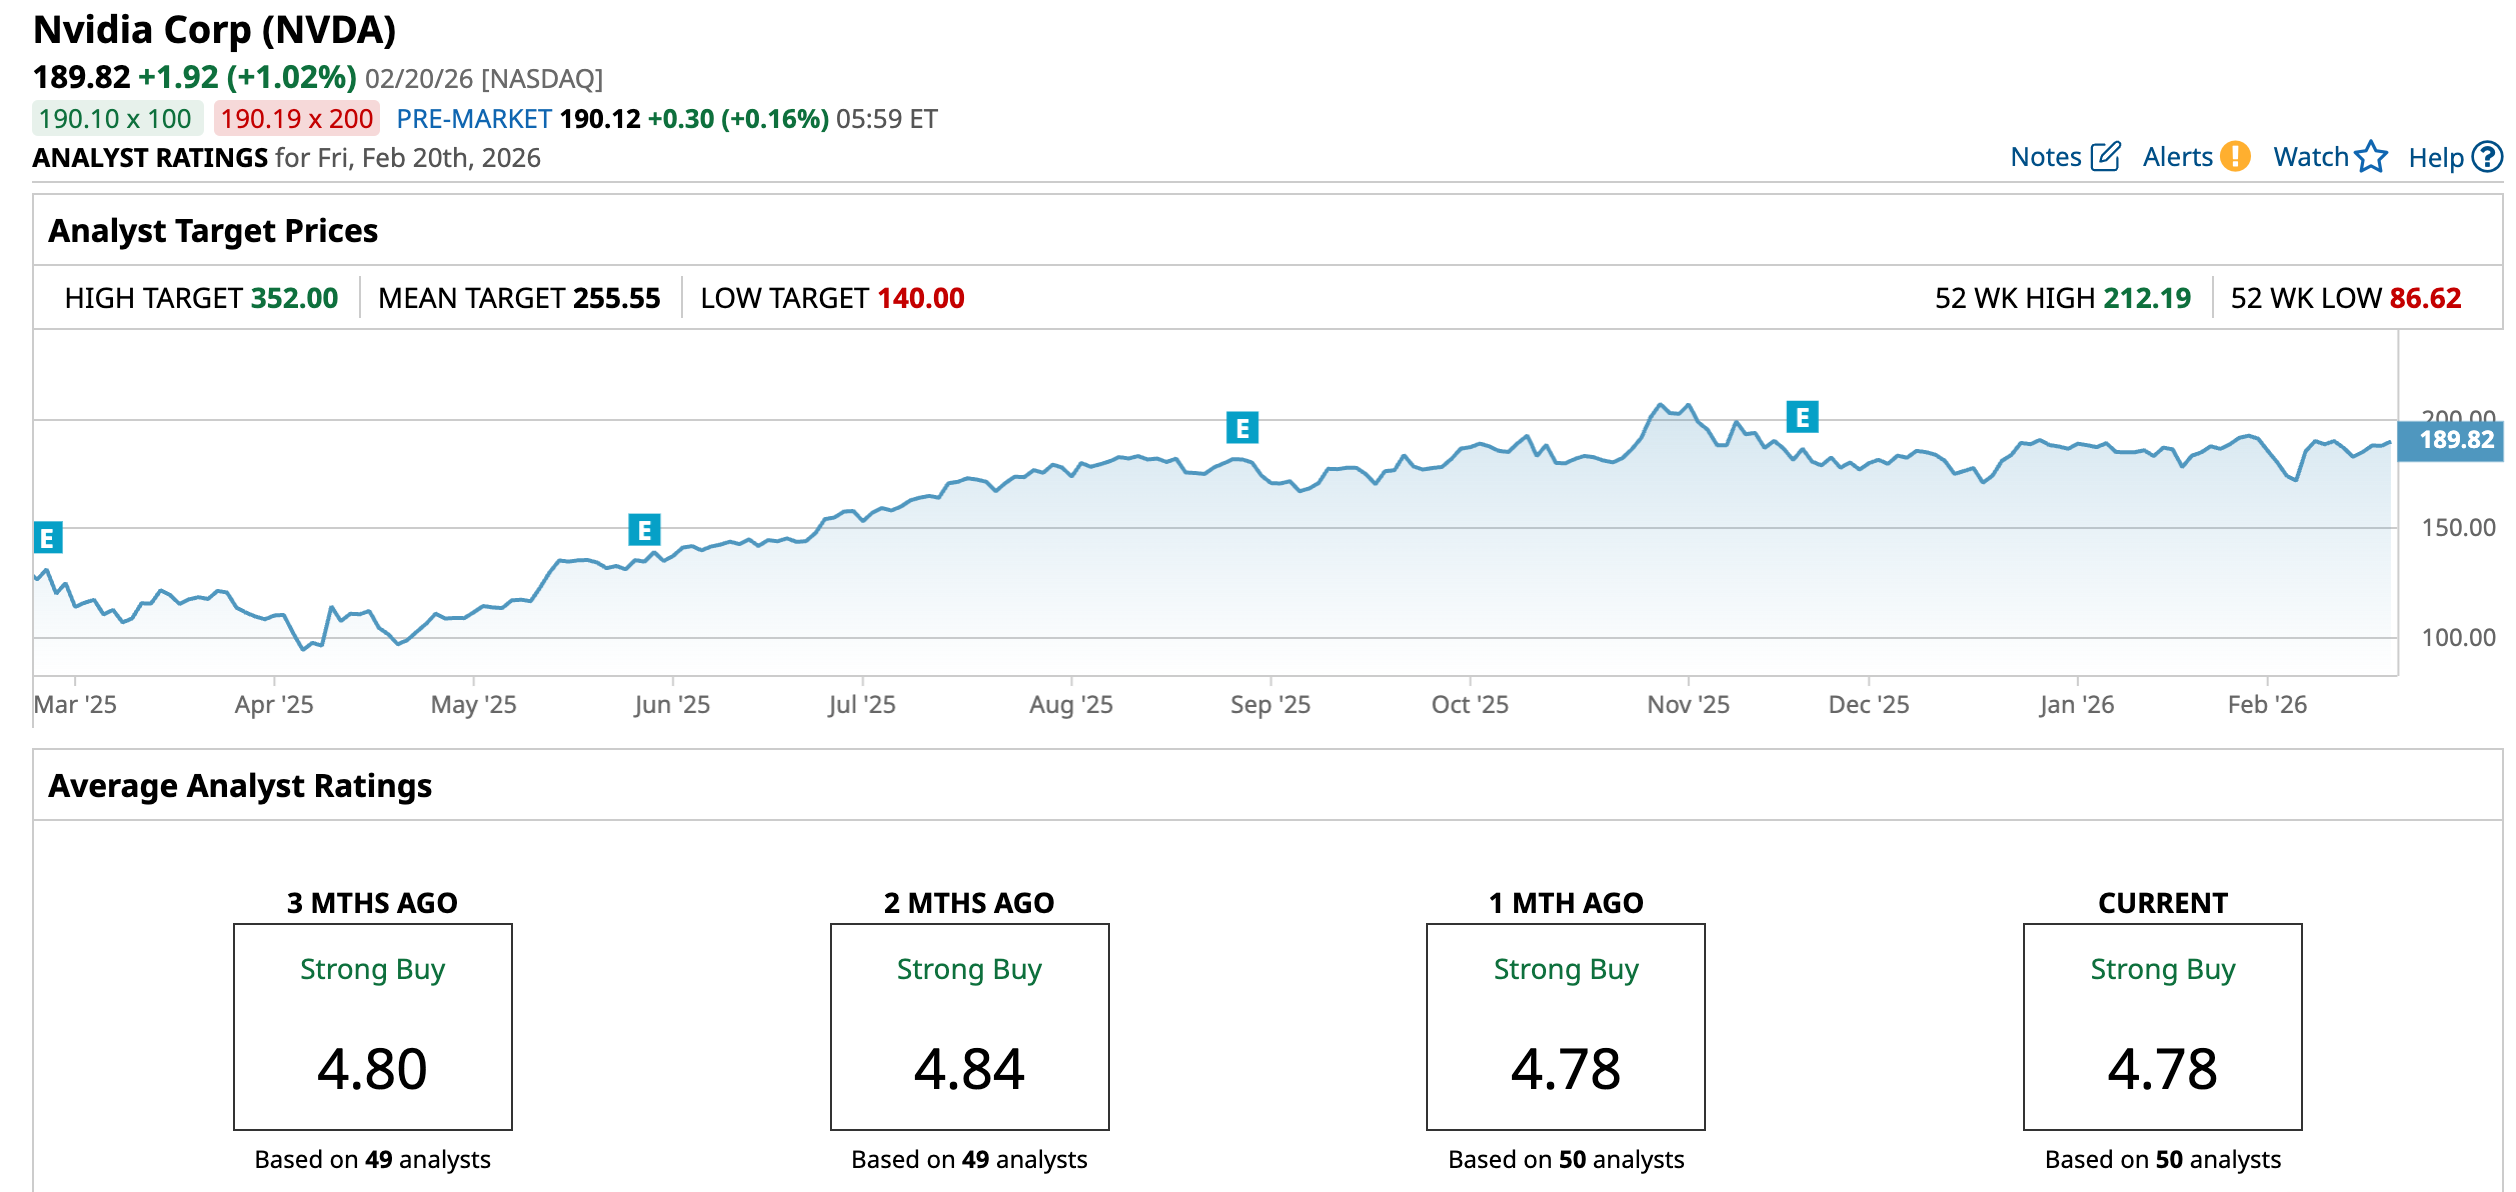Click the green 190.10 x 100 bid quote
Viewport: 2516px width, 1192px height.
click(x=116, y=119)
